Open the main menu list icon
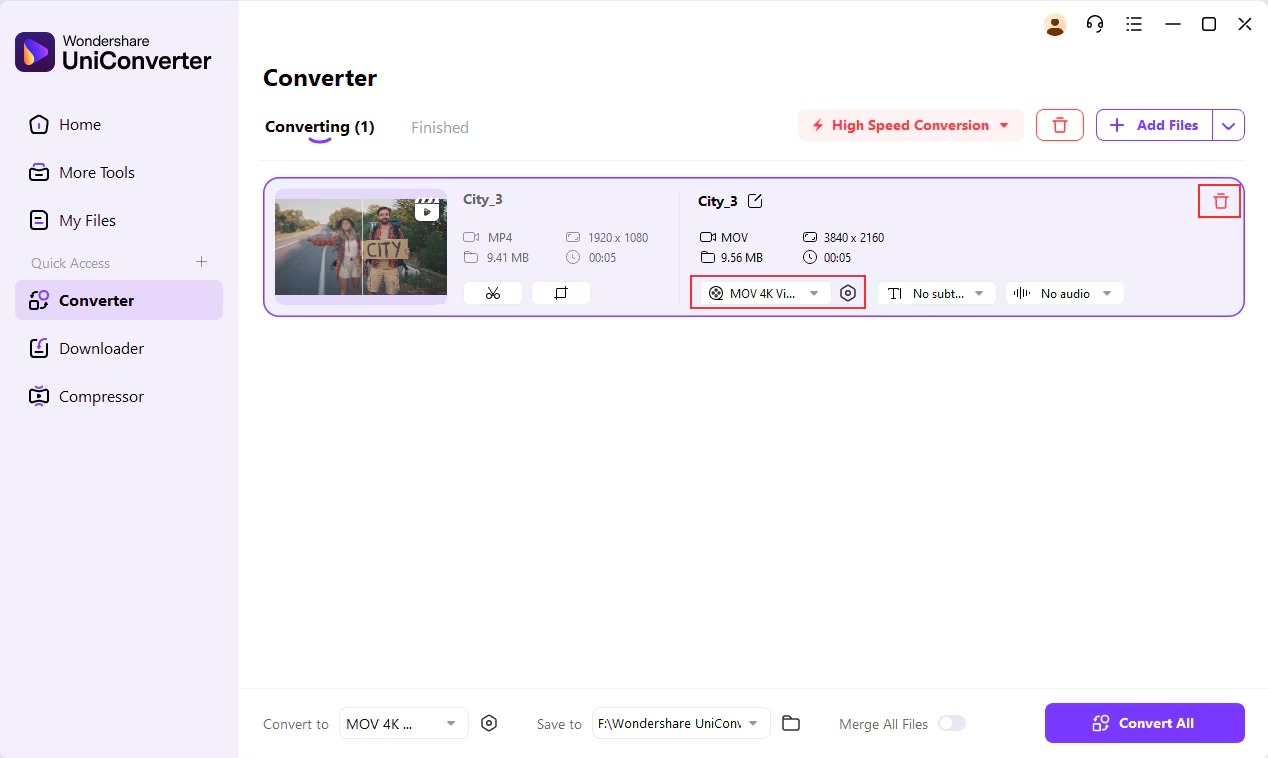Image resolution: width=1268 pixels, height=758 pixels. [x=1133, y=24]
